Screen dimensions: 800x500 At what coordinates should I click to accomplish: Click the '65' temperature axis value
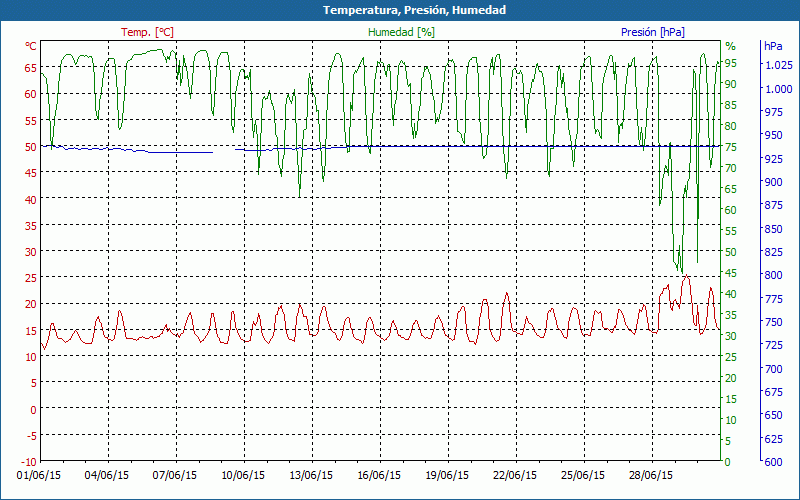pyautogui.click(x=31, y=67)
